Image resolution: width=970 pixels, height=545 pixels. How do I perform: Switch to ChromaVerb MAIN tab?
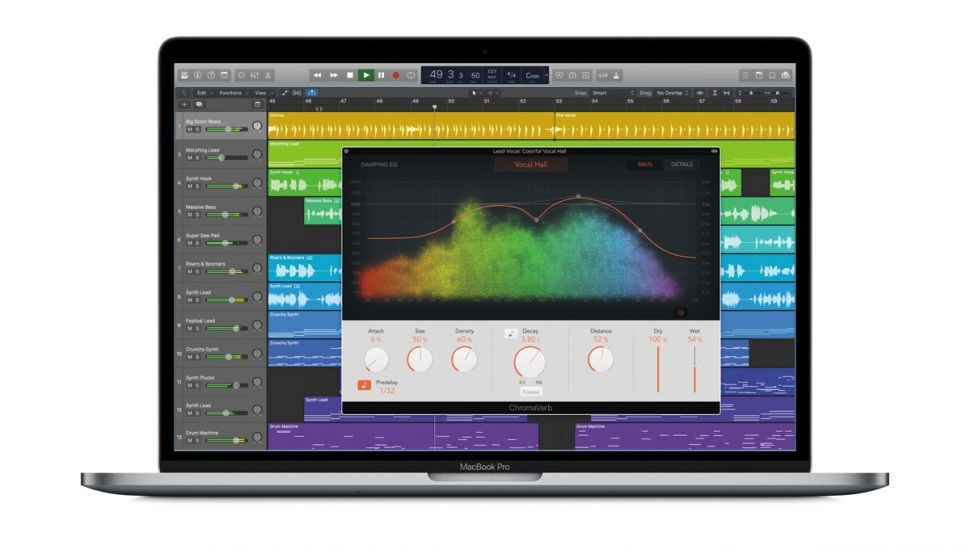coord(645,165)
